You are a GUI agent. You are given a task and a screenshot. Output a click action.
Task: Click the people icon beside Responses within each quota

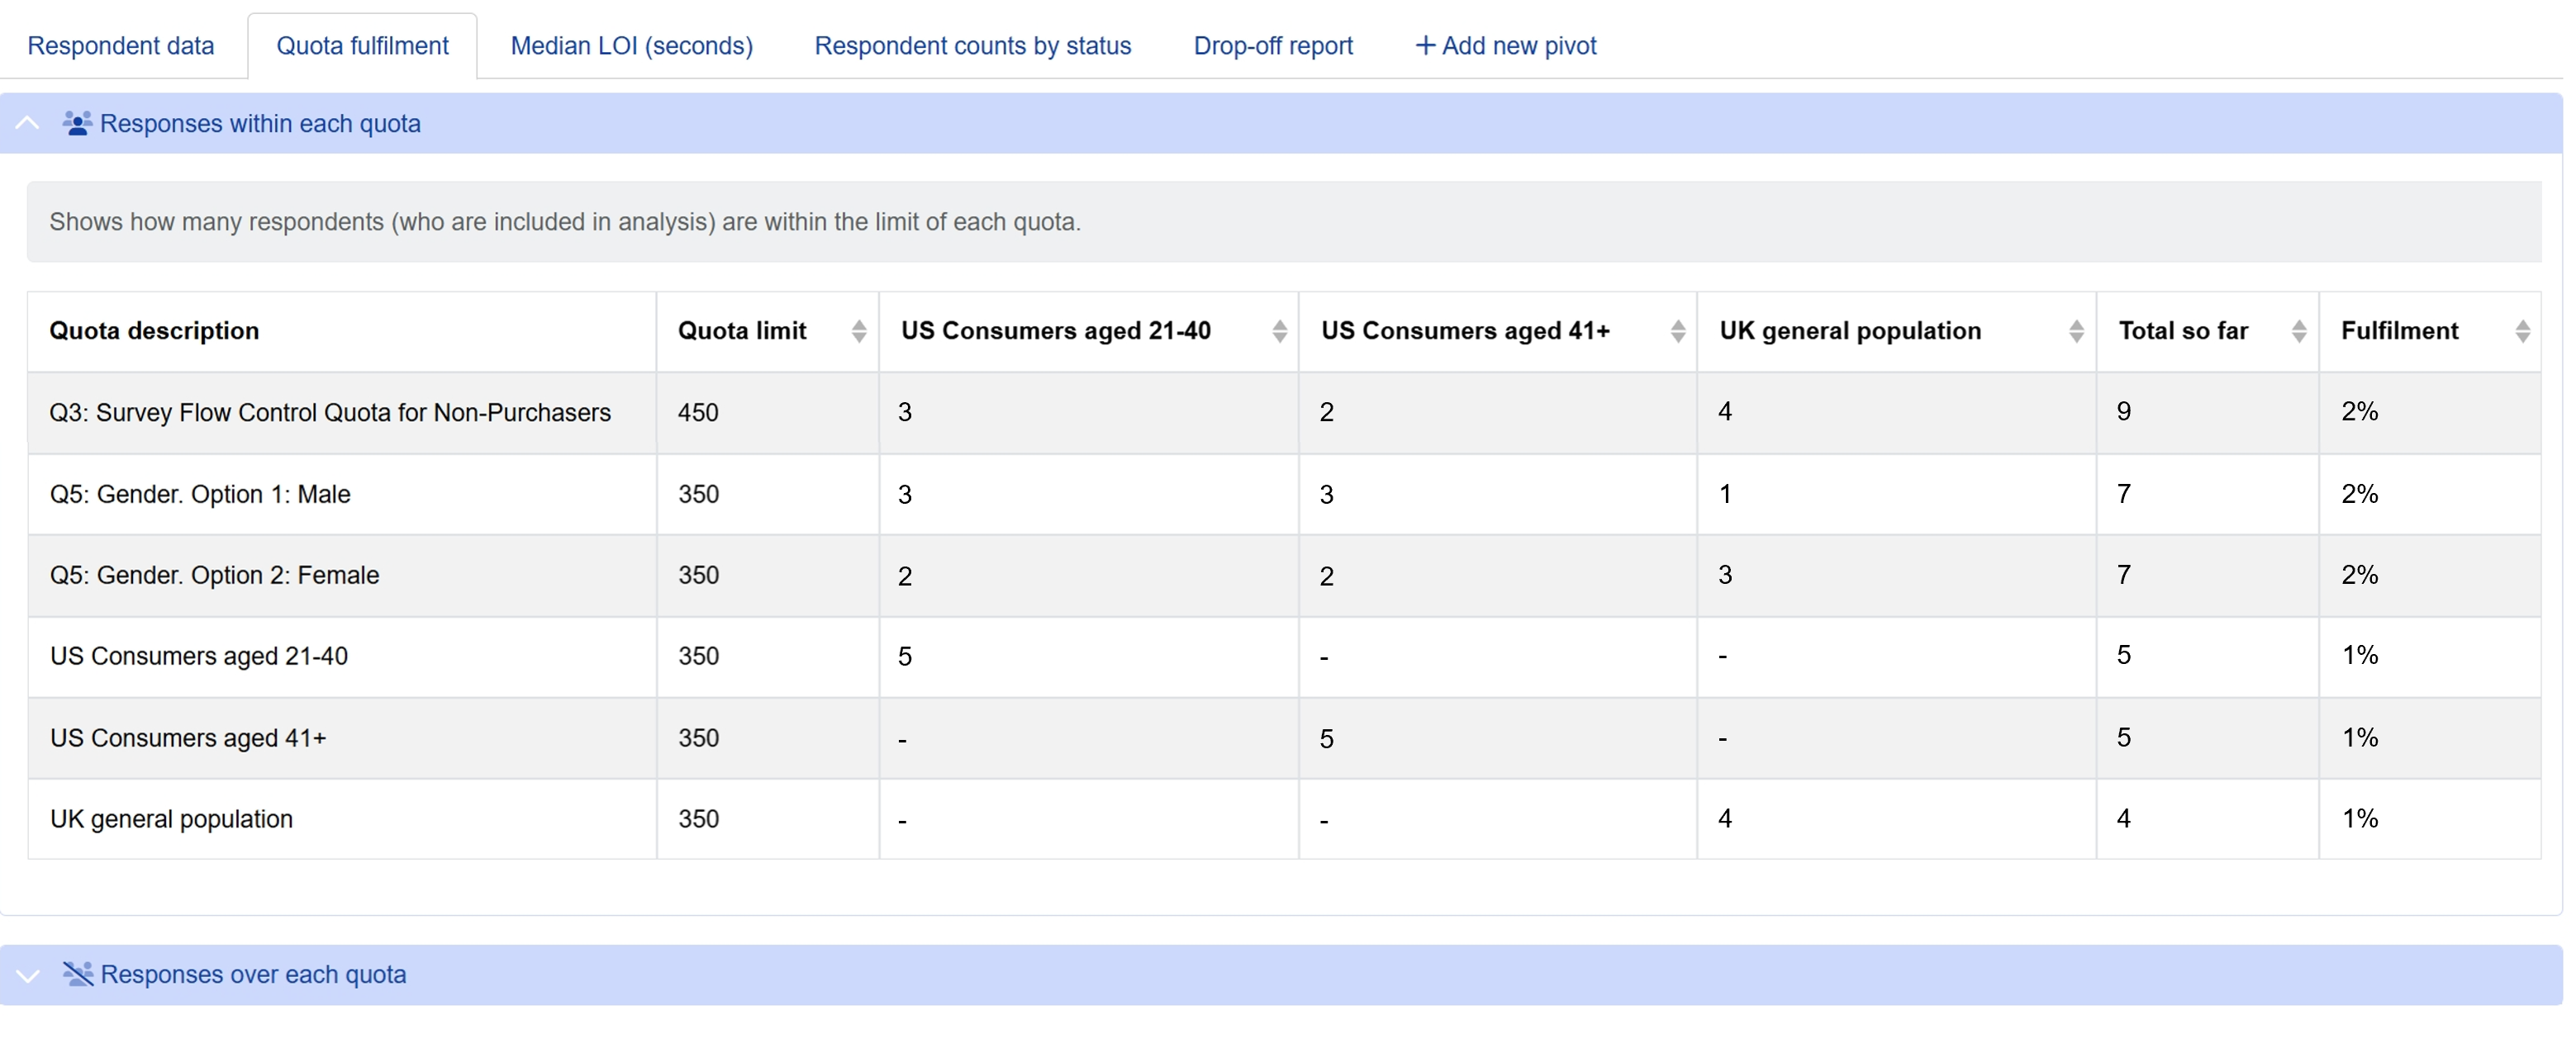pos(77,123)
